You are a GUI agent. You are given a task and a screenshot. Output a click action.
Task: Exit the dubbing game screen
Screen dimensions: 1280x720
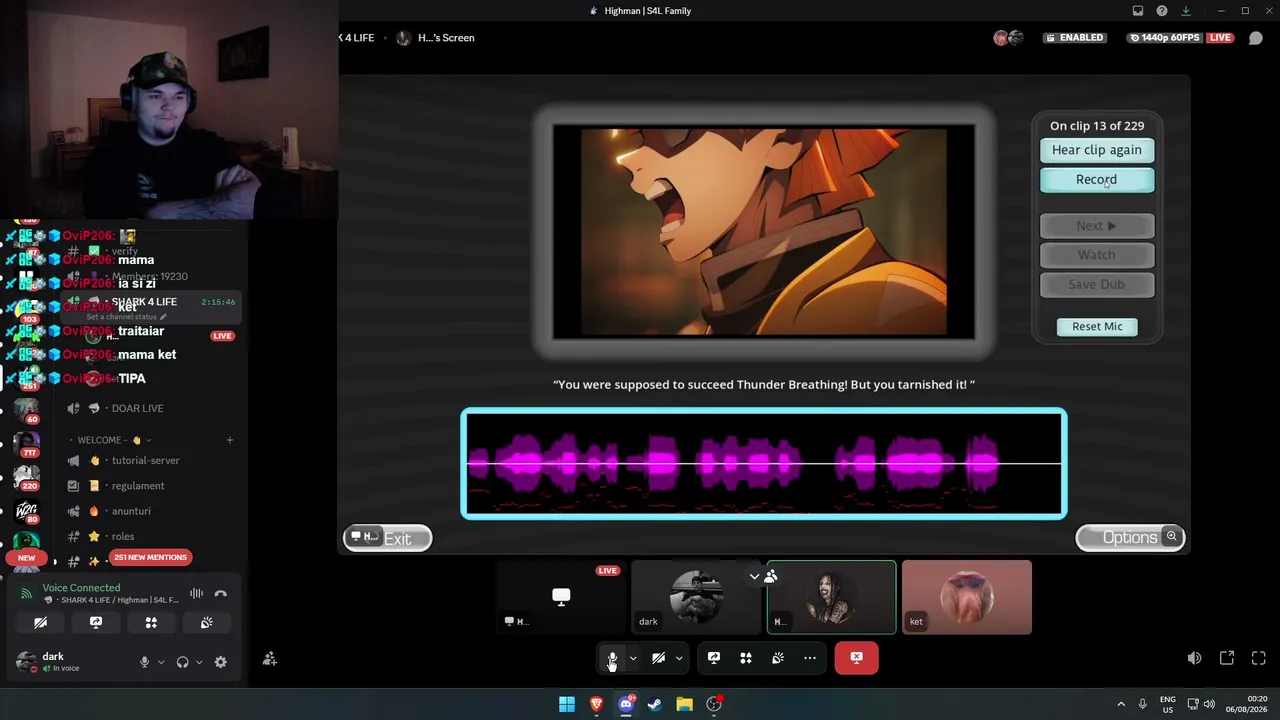388,539
